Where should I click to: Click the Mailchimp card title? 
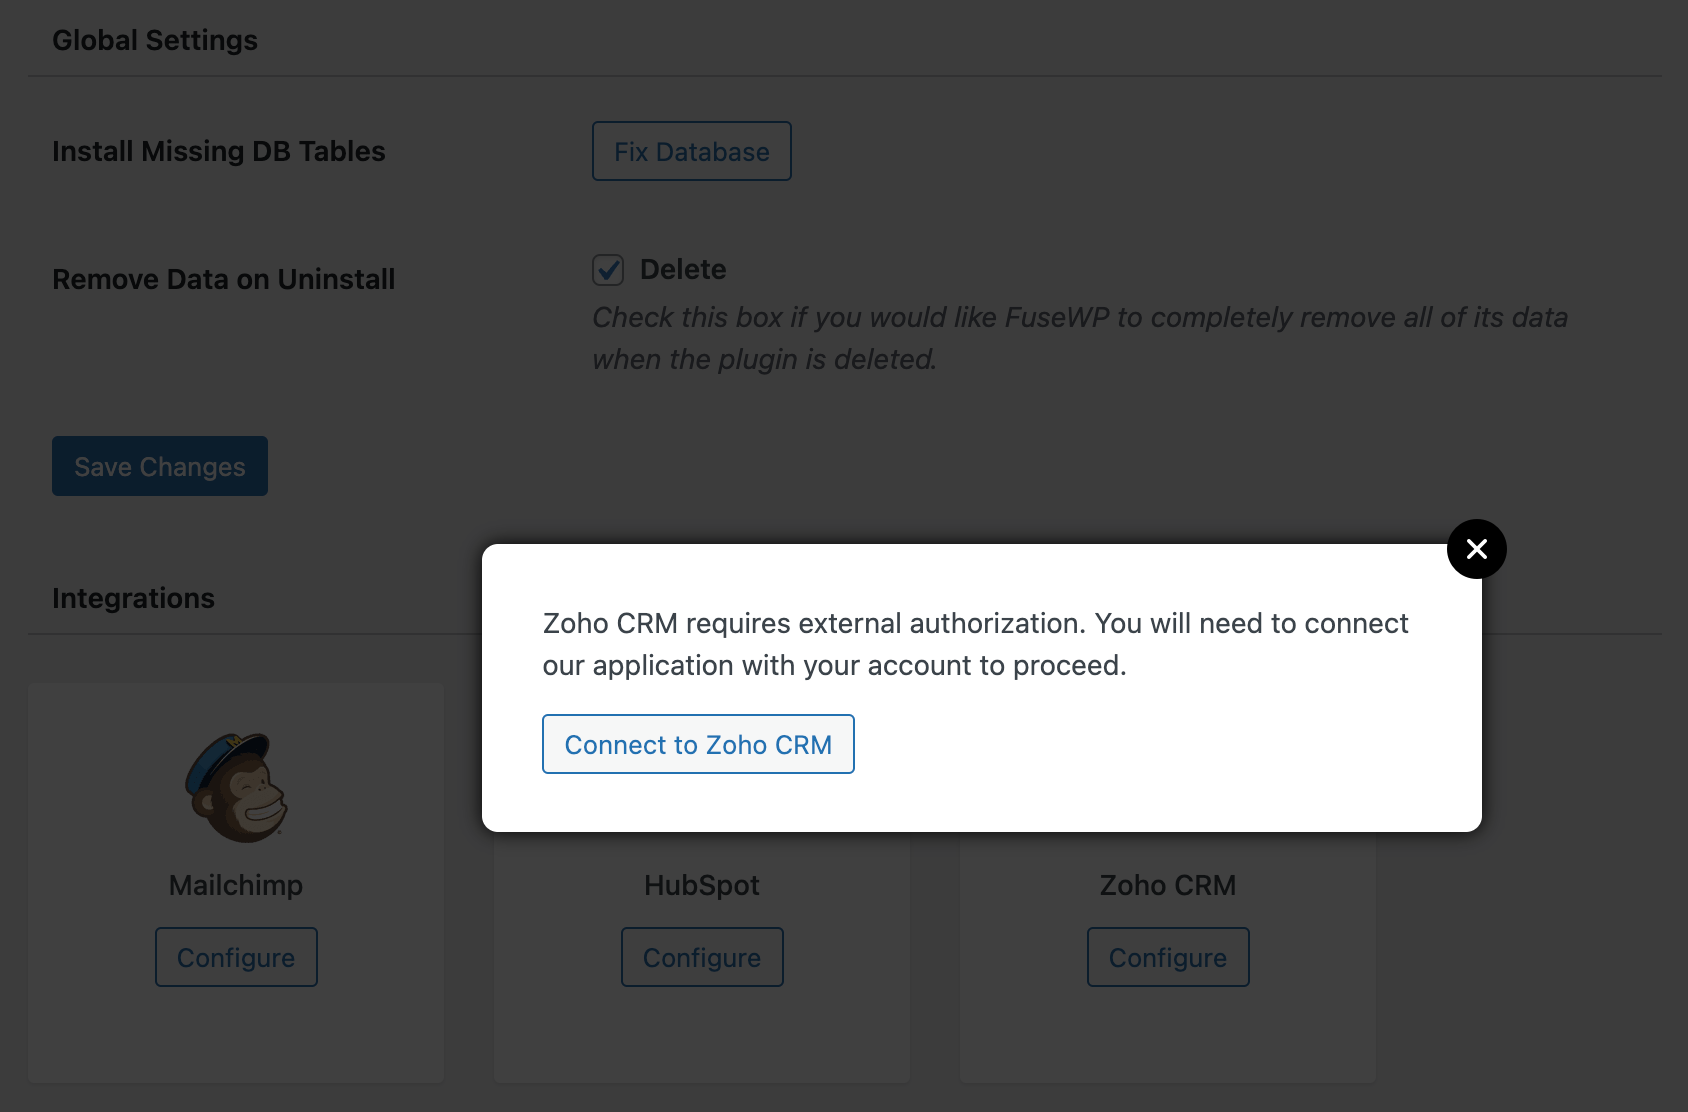(236, 885)
